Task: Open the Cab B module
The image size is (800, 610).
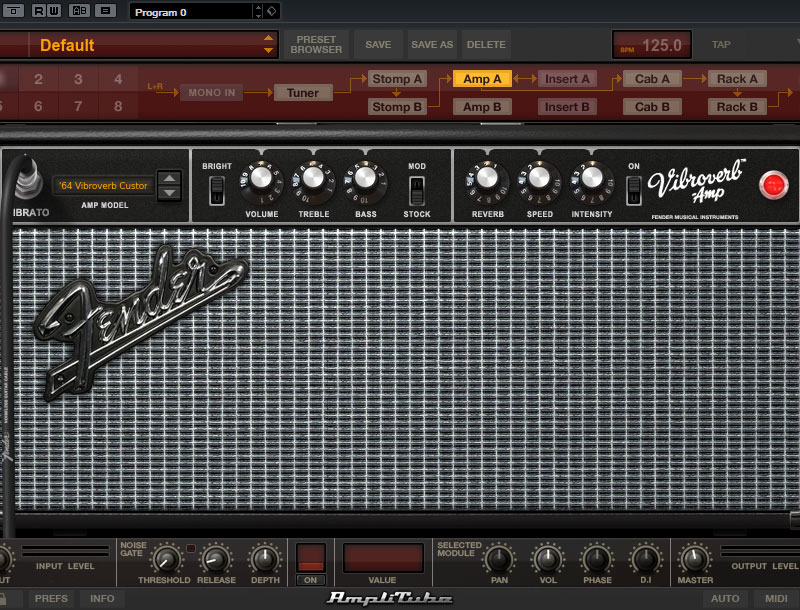Action: coord(652,107)
